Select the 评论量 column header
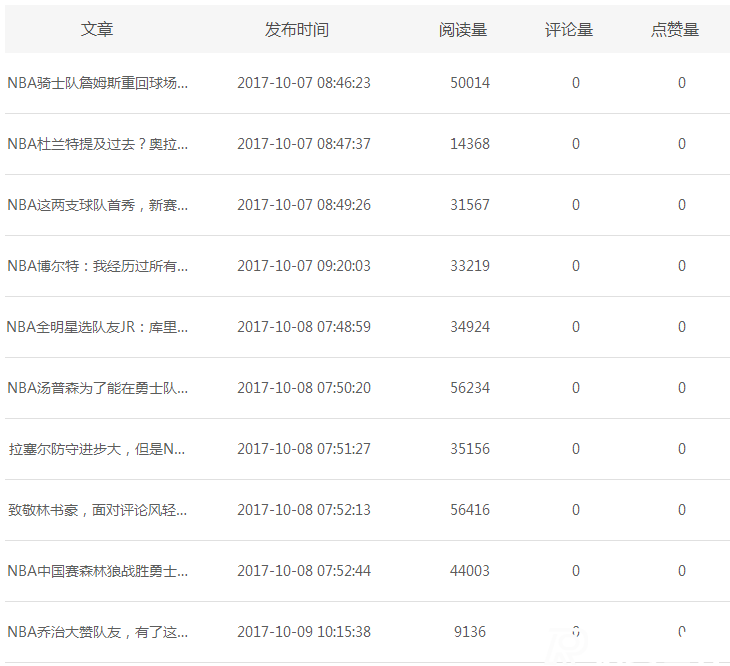This screenshot has height=666, width=730. [x=569, y=30]
